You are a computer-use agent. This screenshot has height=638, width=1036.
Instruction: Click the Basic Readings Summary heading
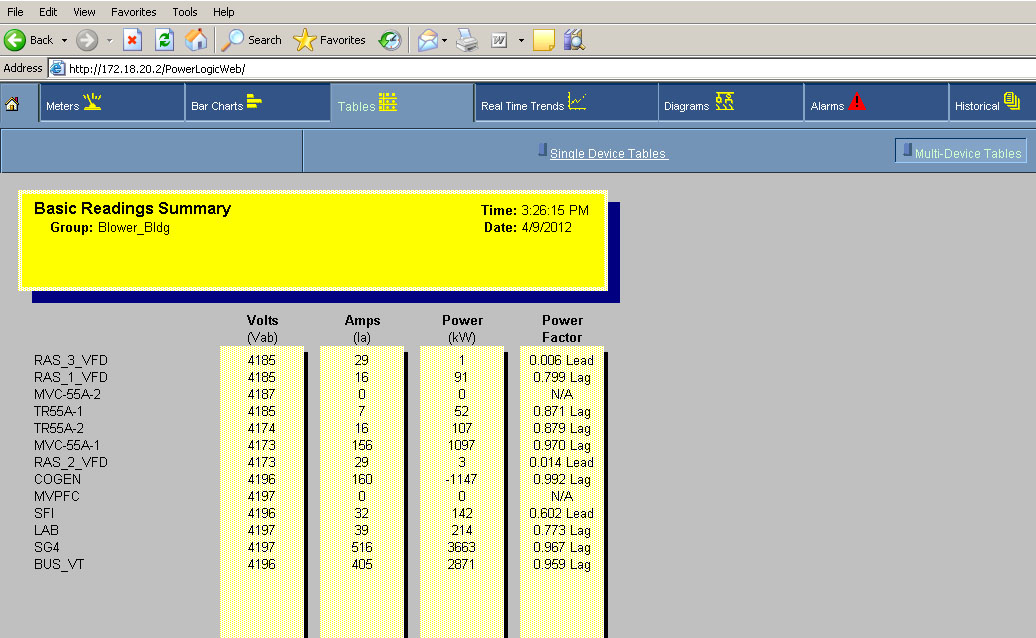tap(132, 209)
